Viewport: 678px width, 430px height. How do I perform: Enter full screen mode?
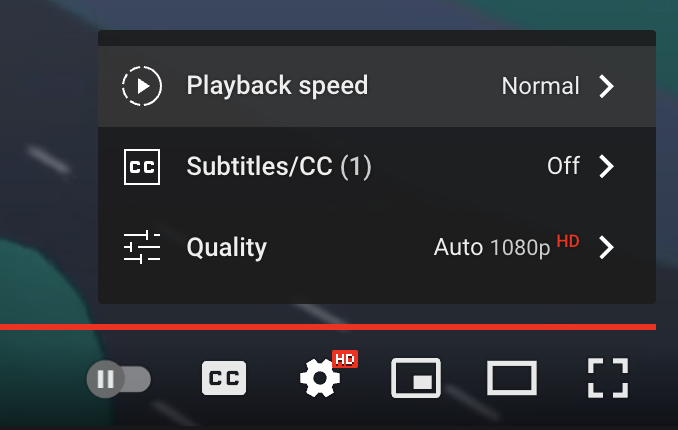pyautogui.click(x=607, y=379)
